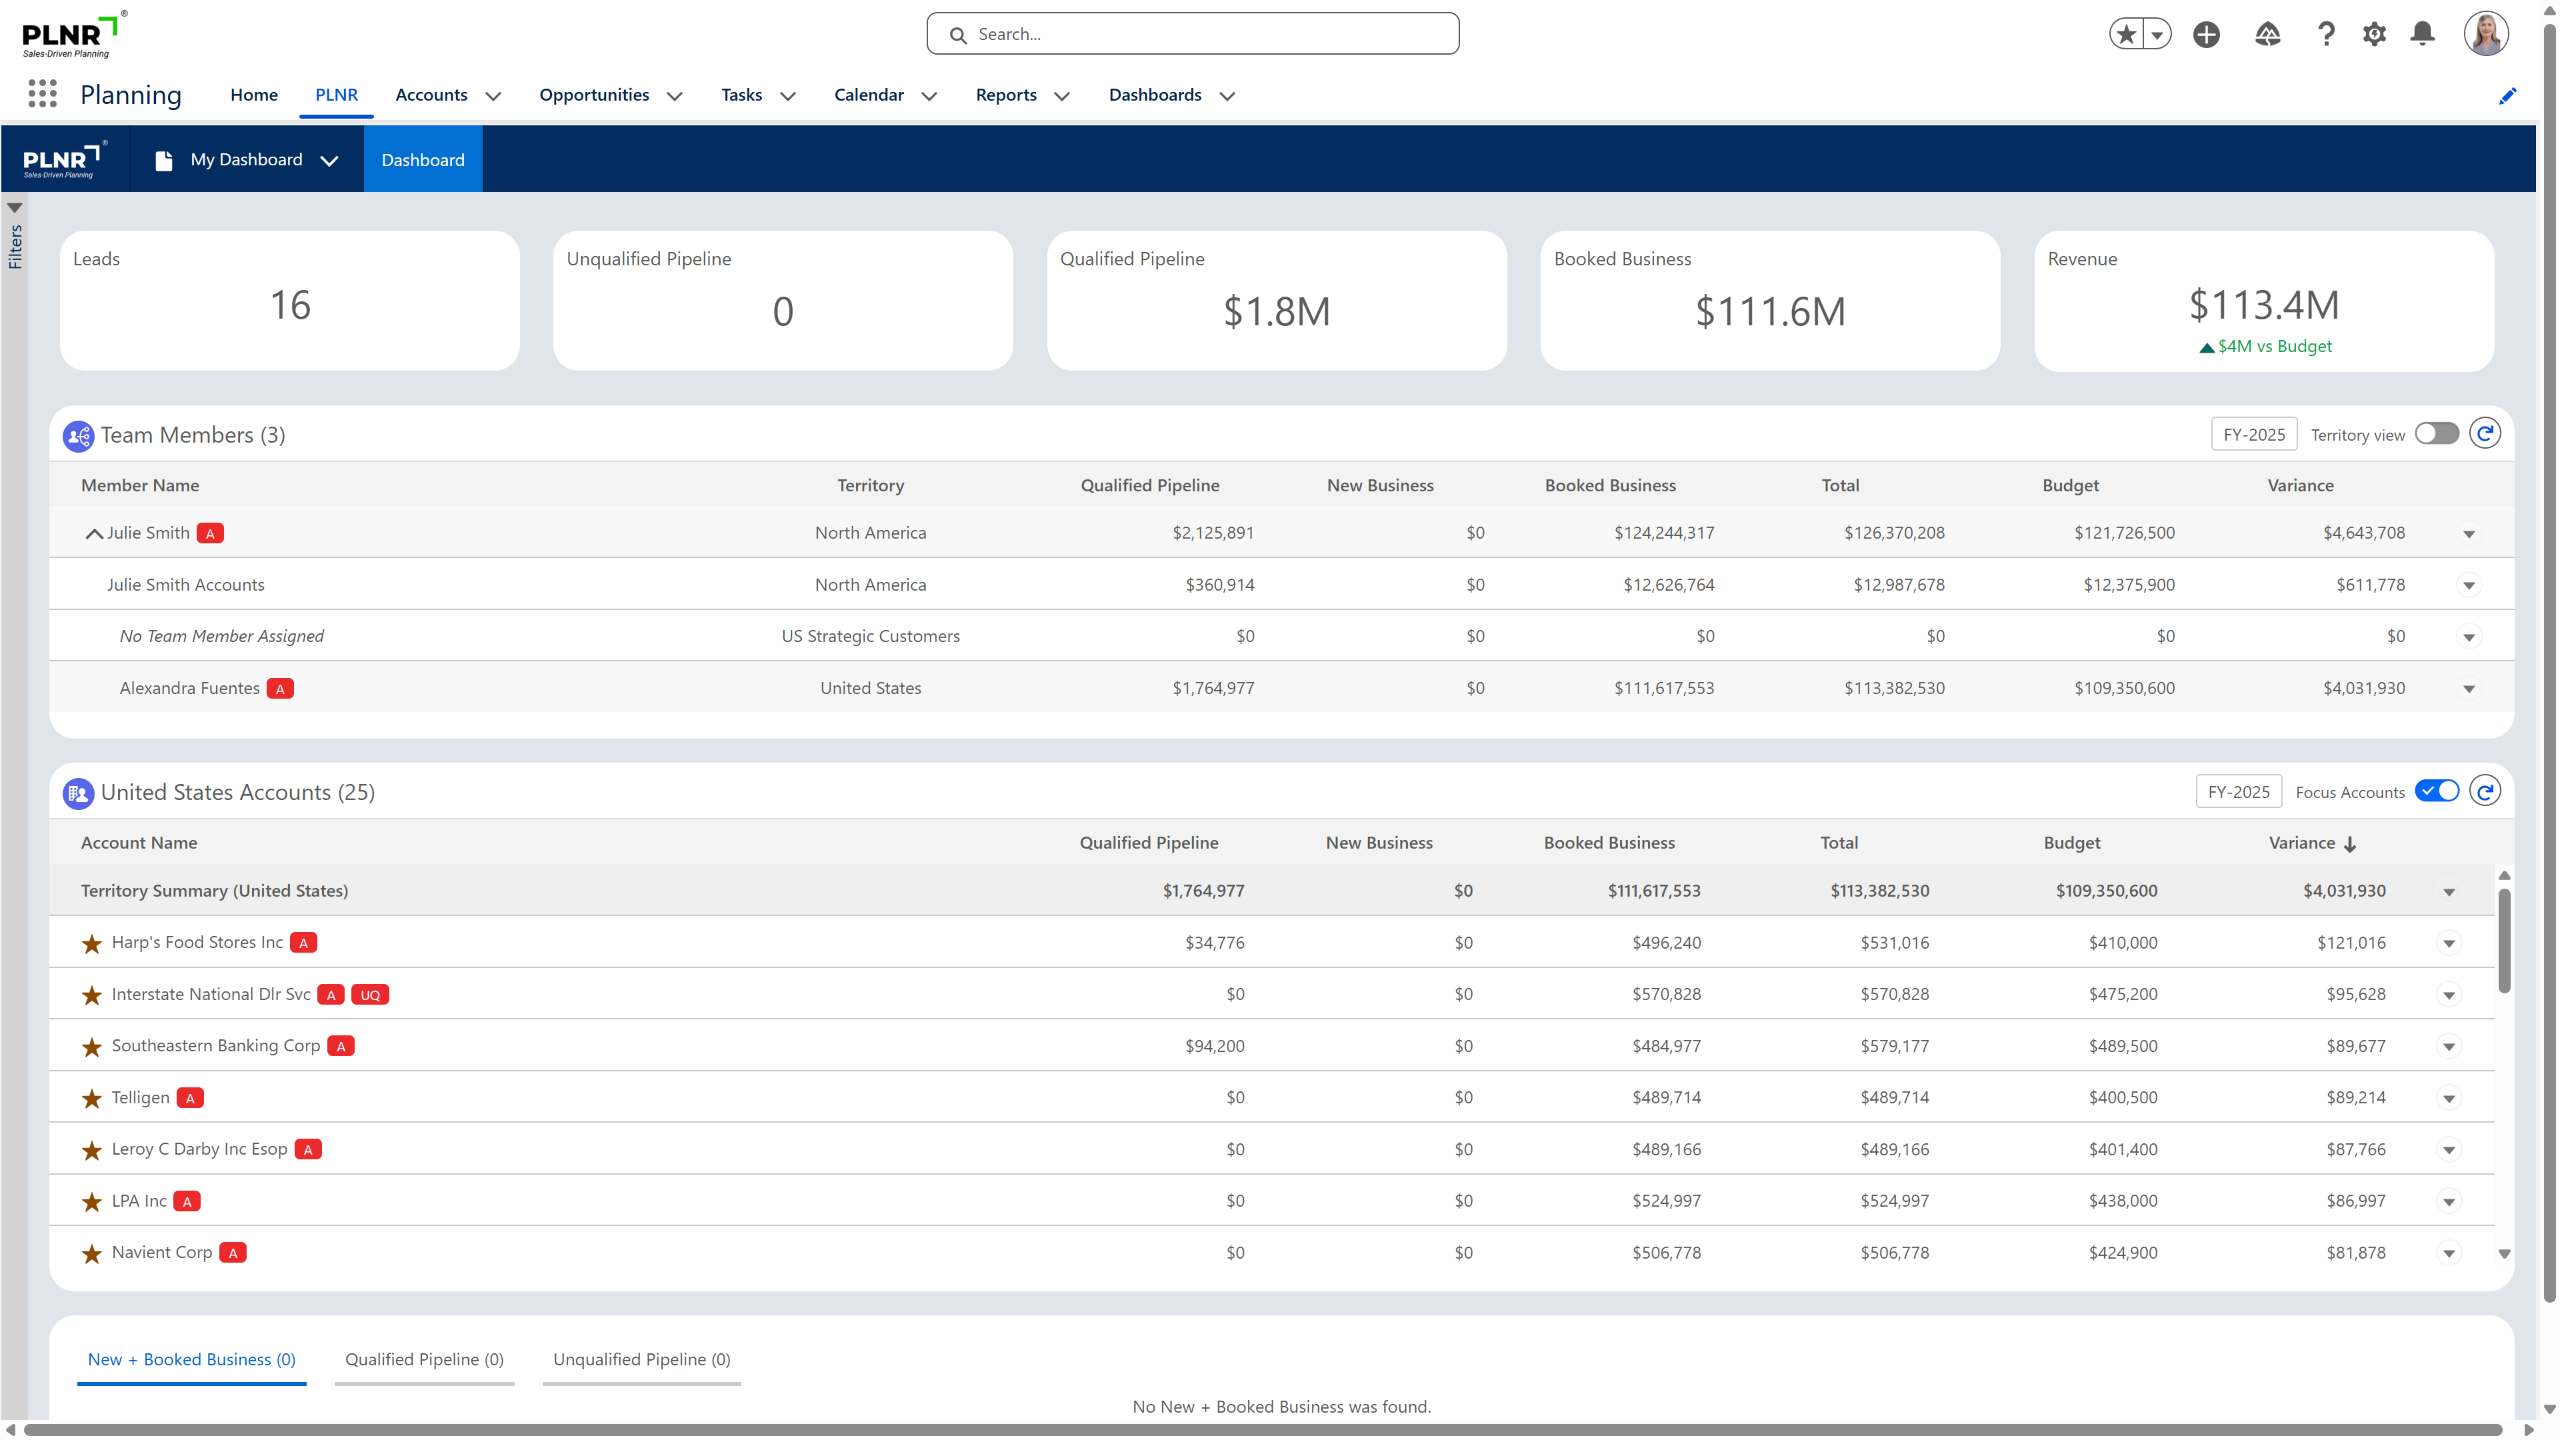Collapse the Julie Smith team row
The width and height of the screenshot is (2560, 1440).
(x=93, y=534)
